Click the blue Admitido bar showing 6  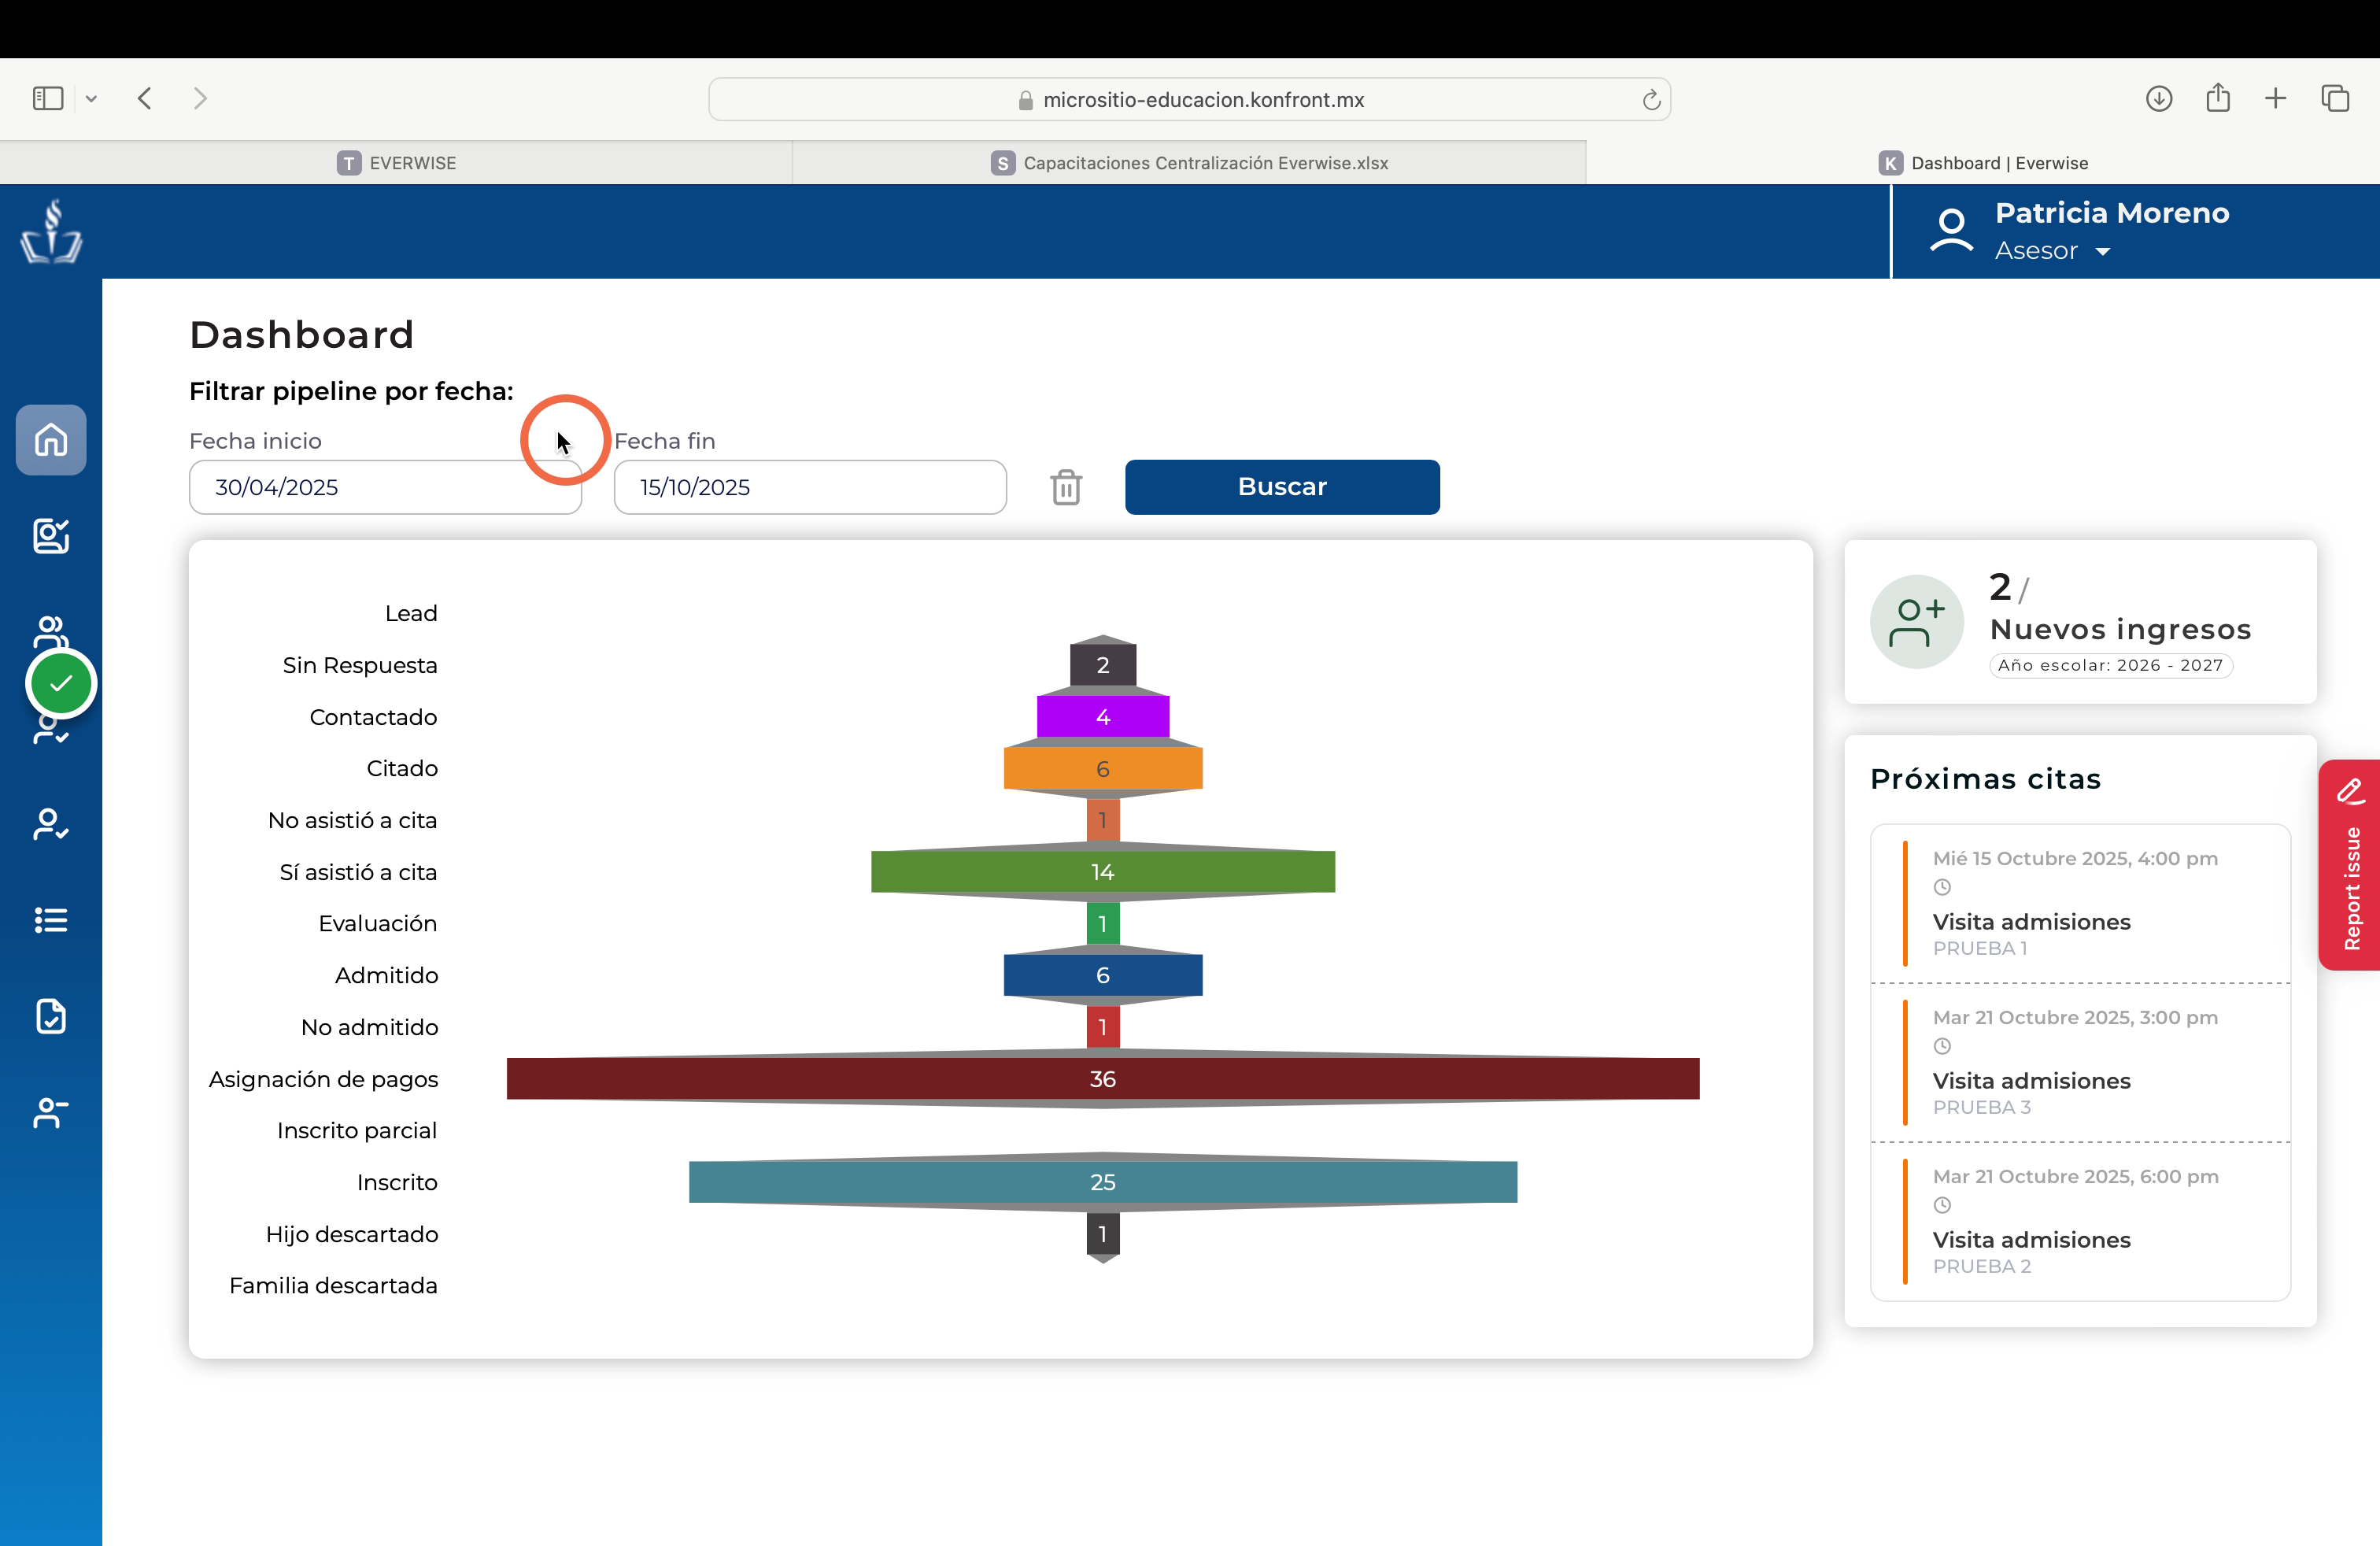tap(1103, 975)
